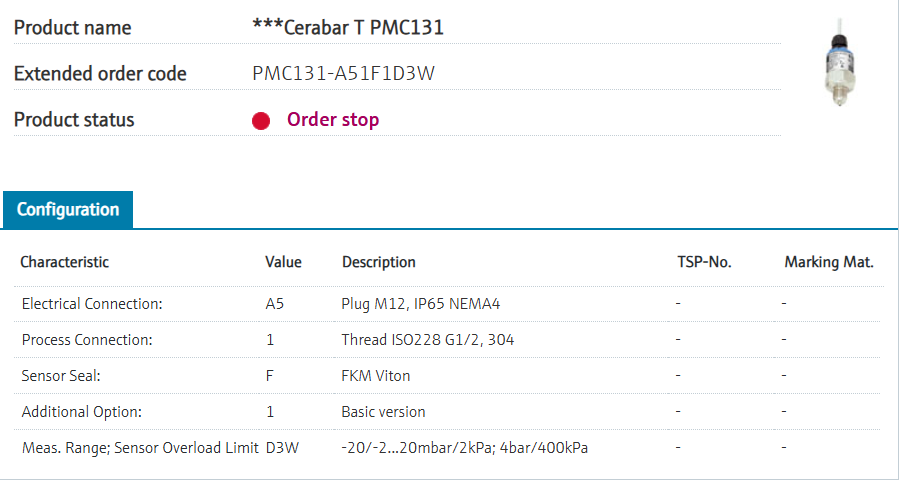The height and width of the screenshot is (481, 899).
Task: Open the Configuration tab
Action: click(x=68, y=210)
